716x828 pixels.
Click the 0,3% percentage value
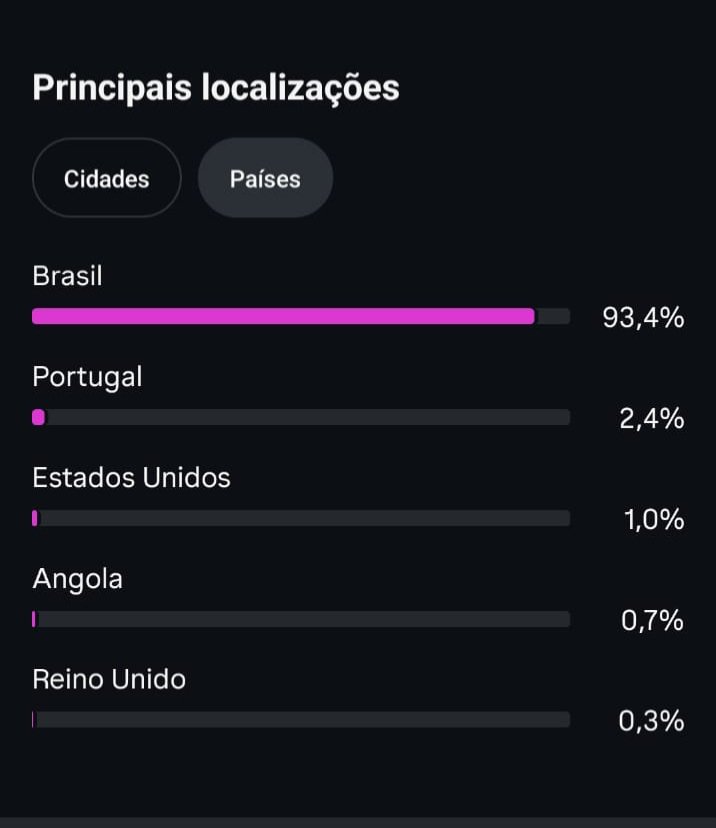point(651,720)
